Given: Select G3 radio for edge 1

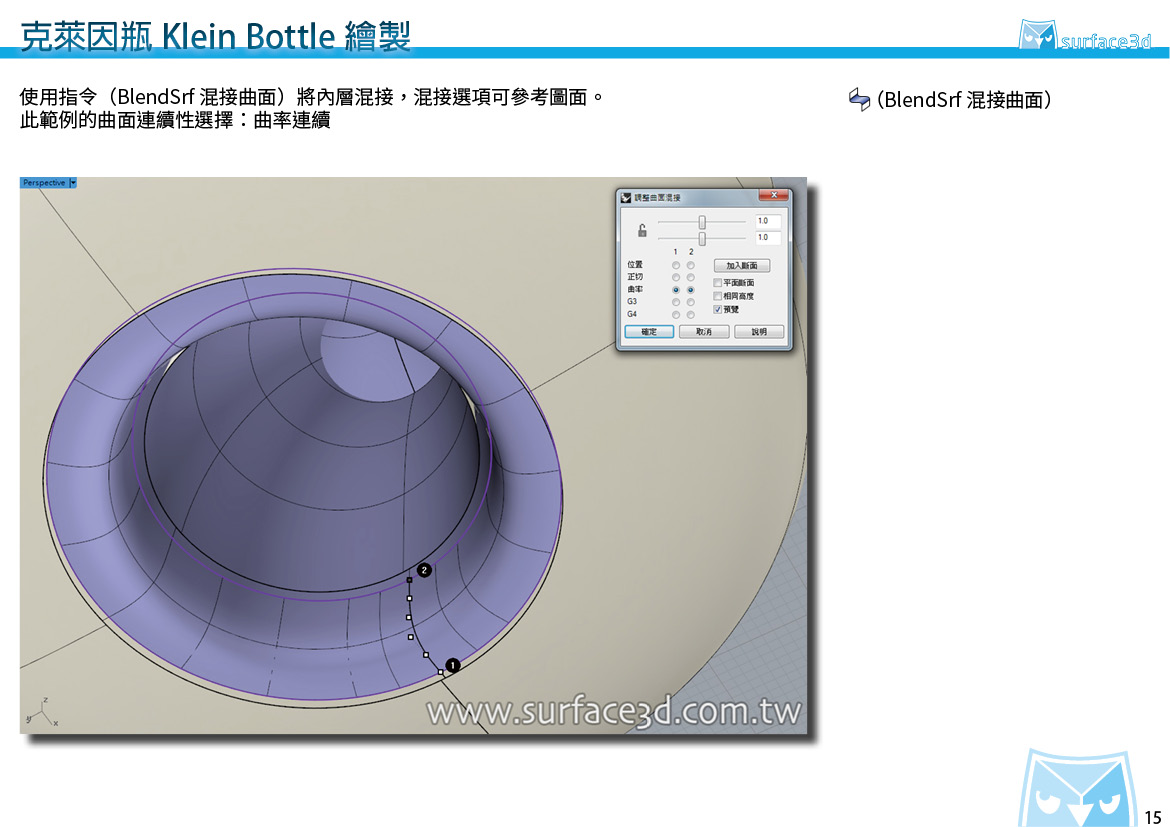Looking at the screenshot, I should (x=675, y=302).
